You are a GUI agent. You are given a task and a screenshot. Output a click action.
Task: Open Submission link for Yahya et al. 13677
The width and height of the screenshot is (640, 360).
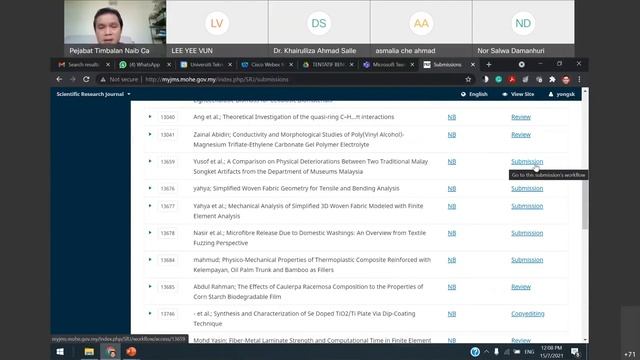(x=527, y=206)
